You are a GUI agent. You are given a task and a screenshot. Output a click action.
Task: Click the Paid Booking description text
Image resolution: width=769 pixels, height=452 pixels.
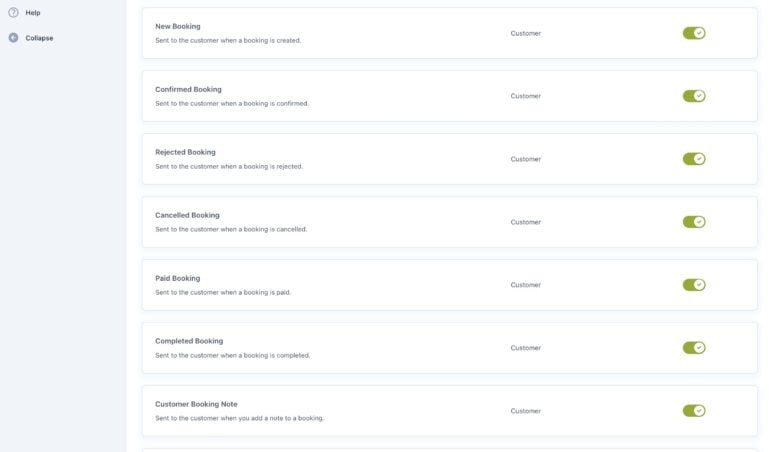tap(223, 292)
